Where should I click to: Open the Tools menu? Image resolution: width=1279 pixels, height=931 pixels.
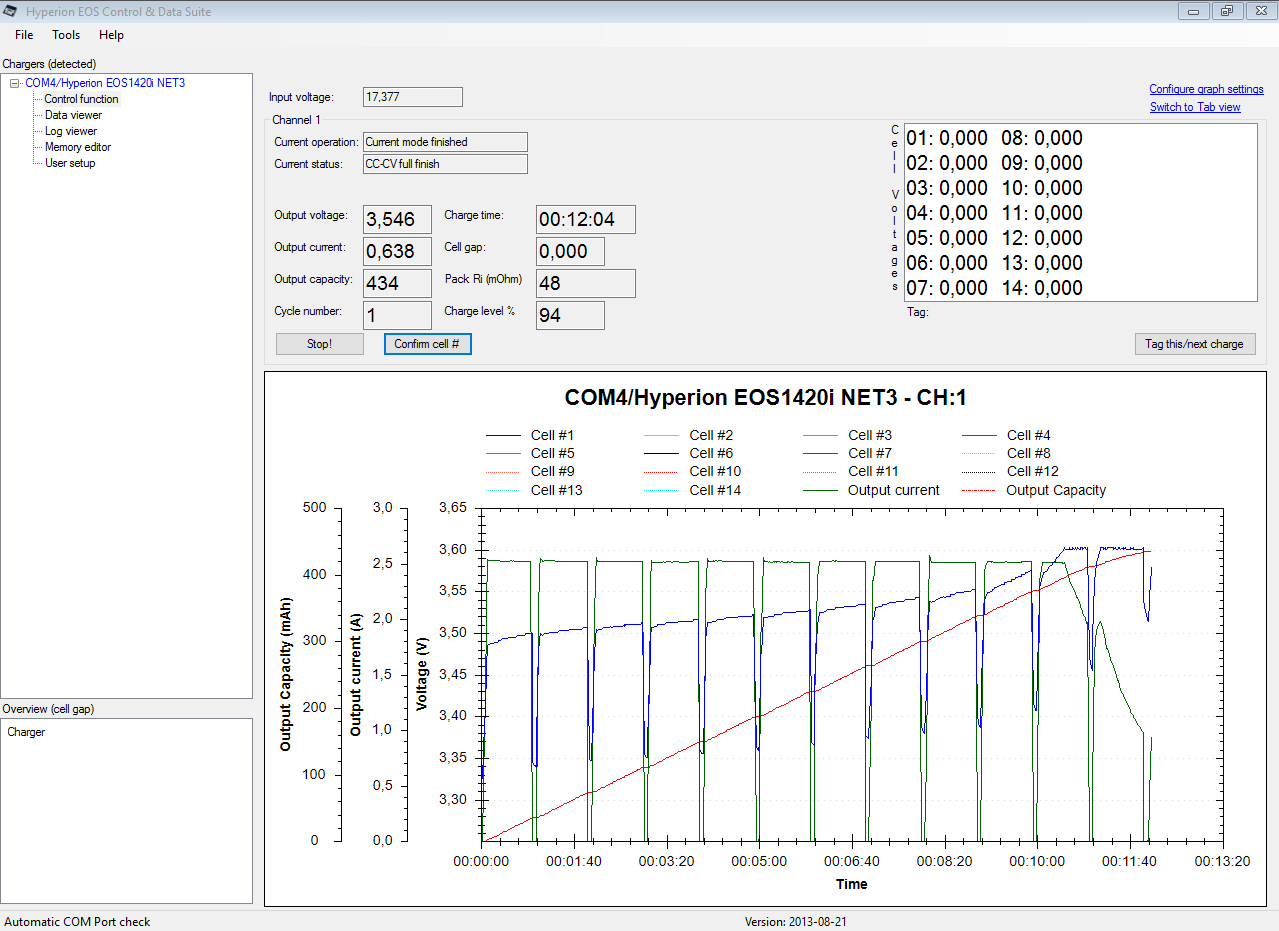click(66, 35)
